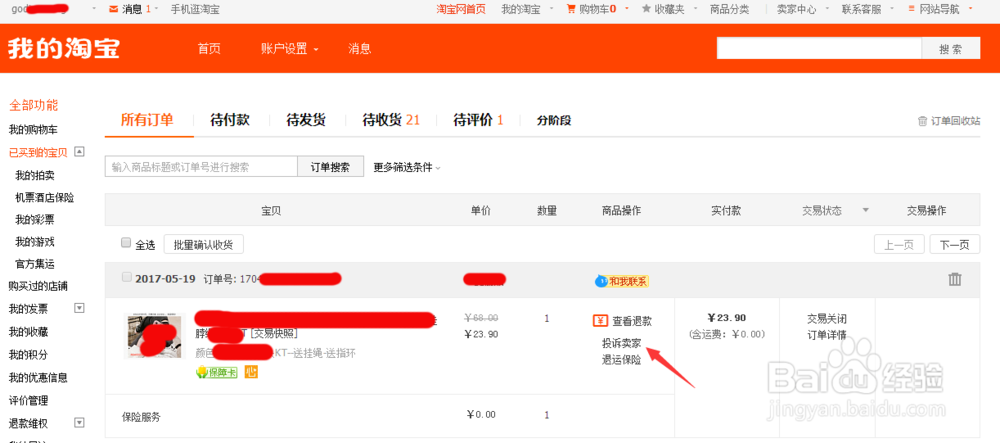Click the 批量确认收货 button
The width and height of the screenshot is (1000, 443).
click(203, 244)
